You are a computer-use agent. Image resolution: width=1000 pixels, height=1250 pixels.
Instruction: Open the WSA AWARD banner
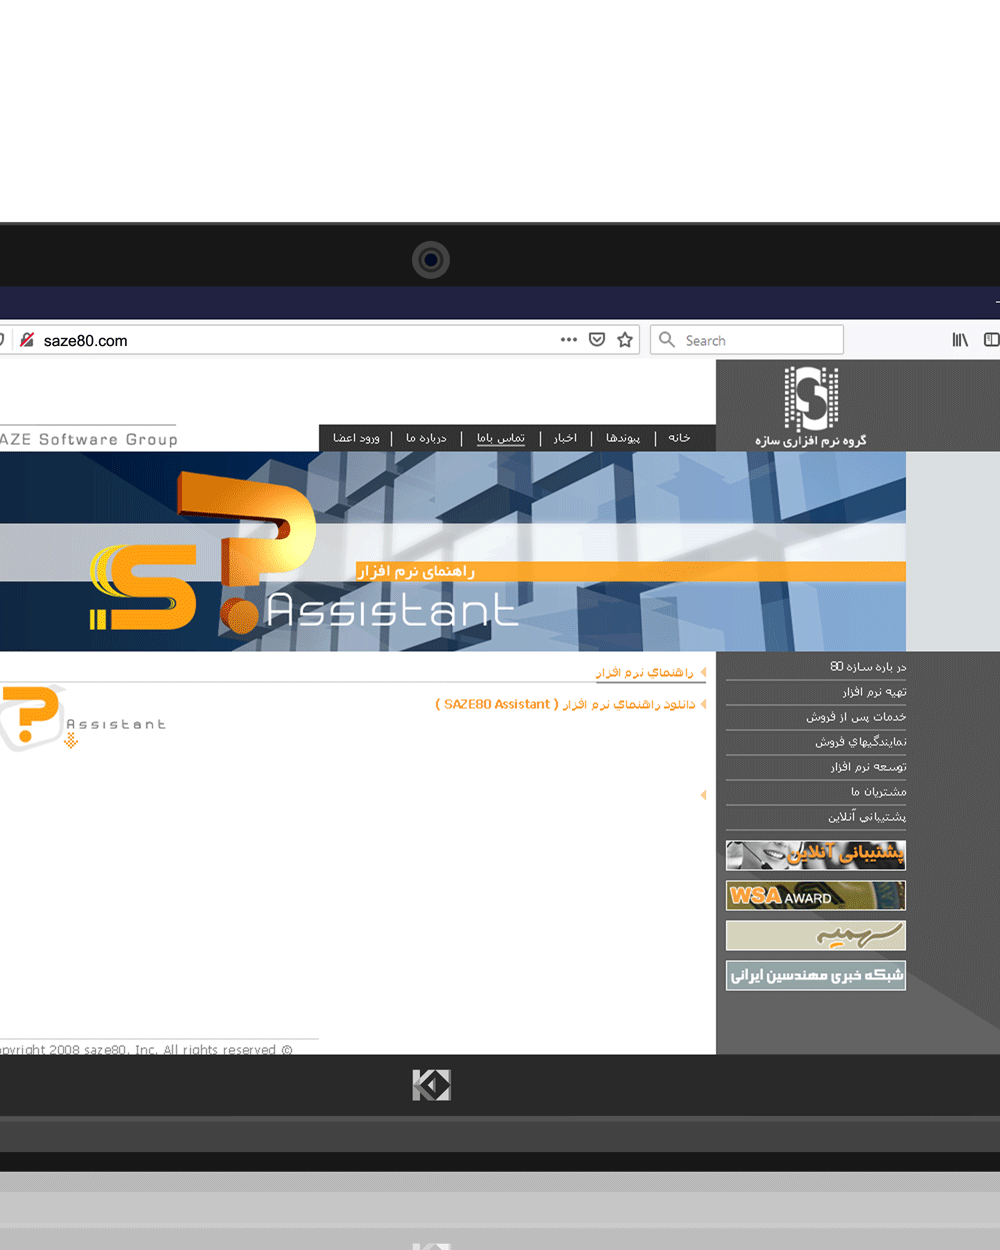click(815, 895)
